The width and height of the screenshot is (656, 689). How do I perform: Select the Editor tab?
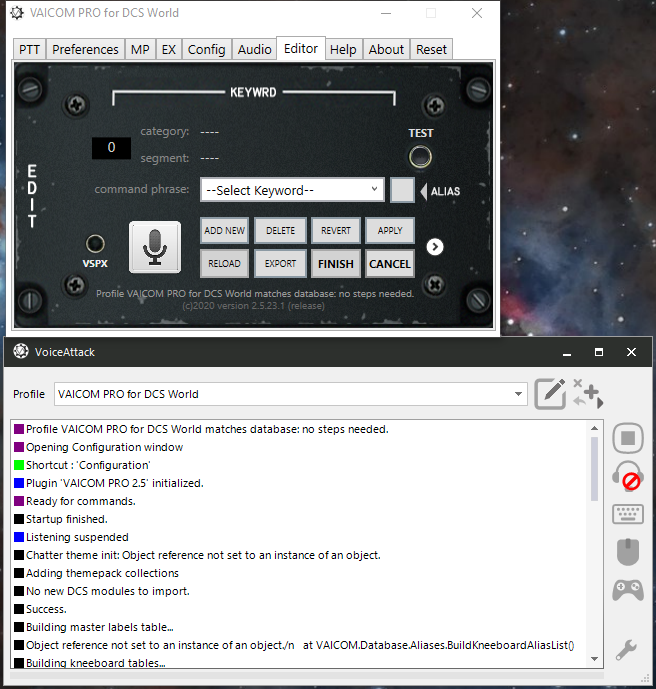tap(301, 48)
